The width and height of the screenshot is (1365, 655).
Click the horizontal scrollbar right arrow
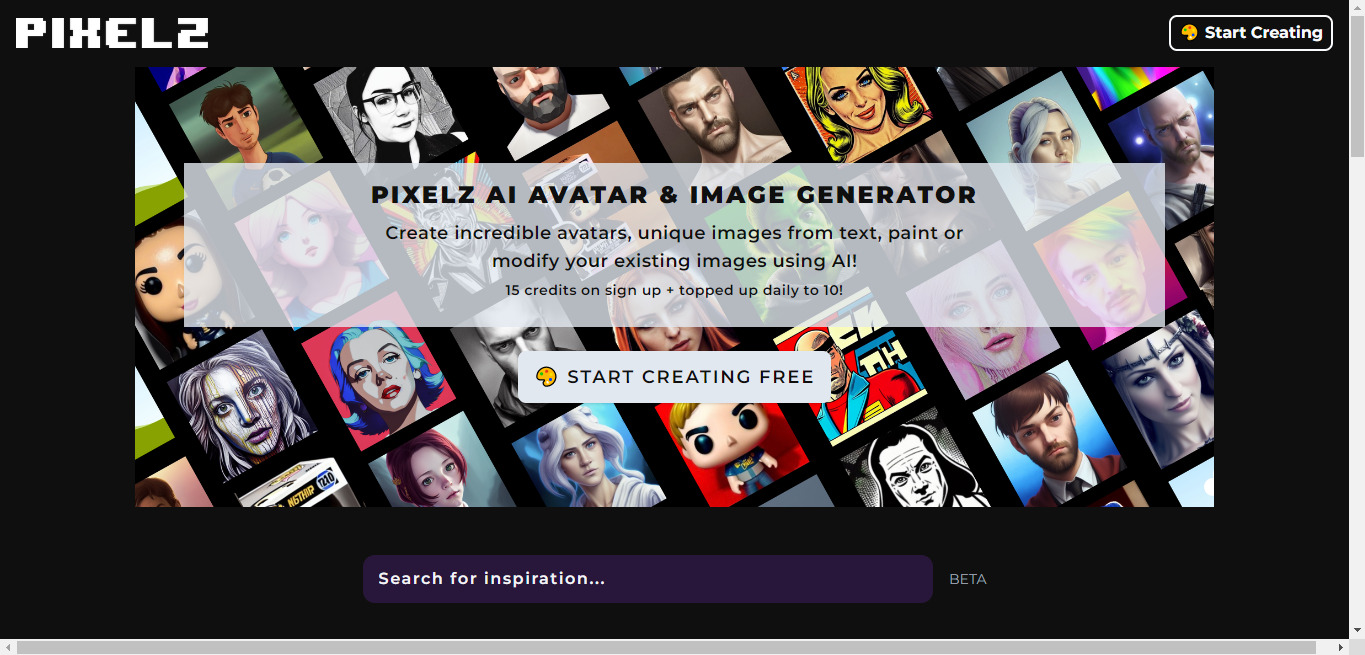point(1340,647)
